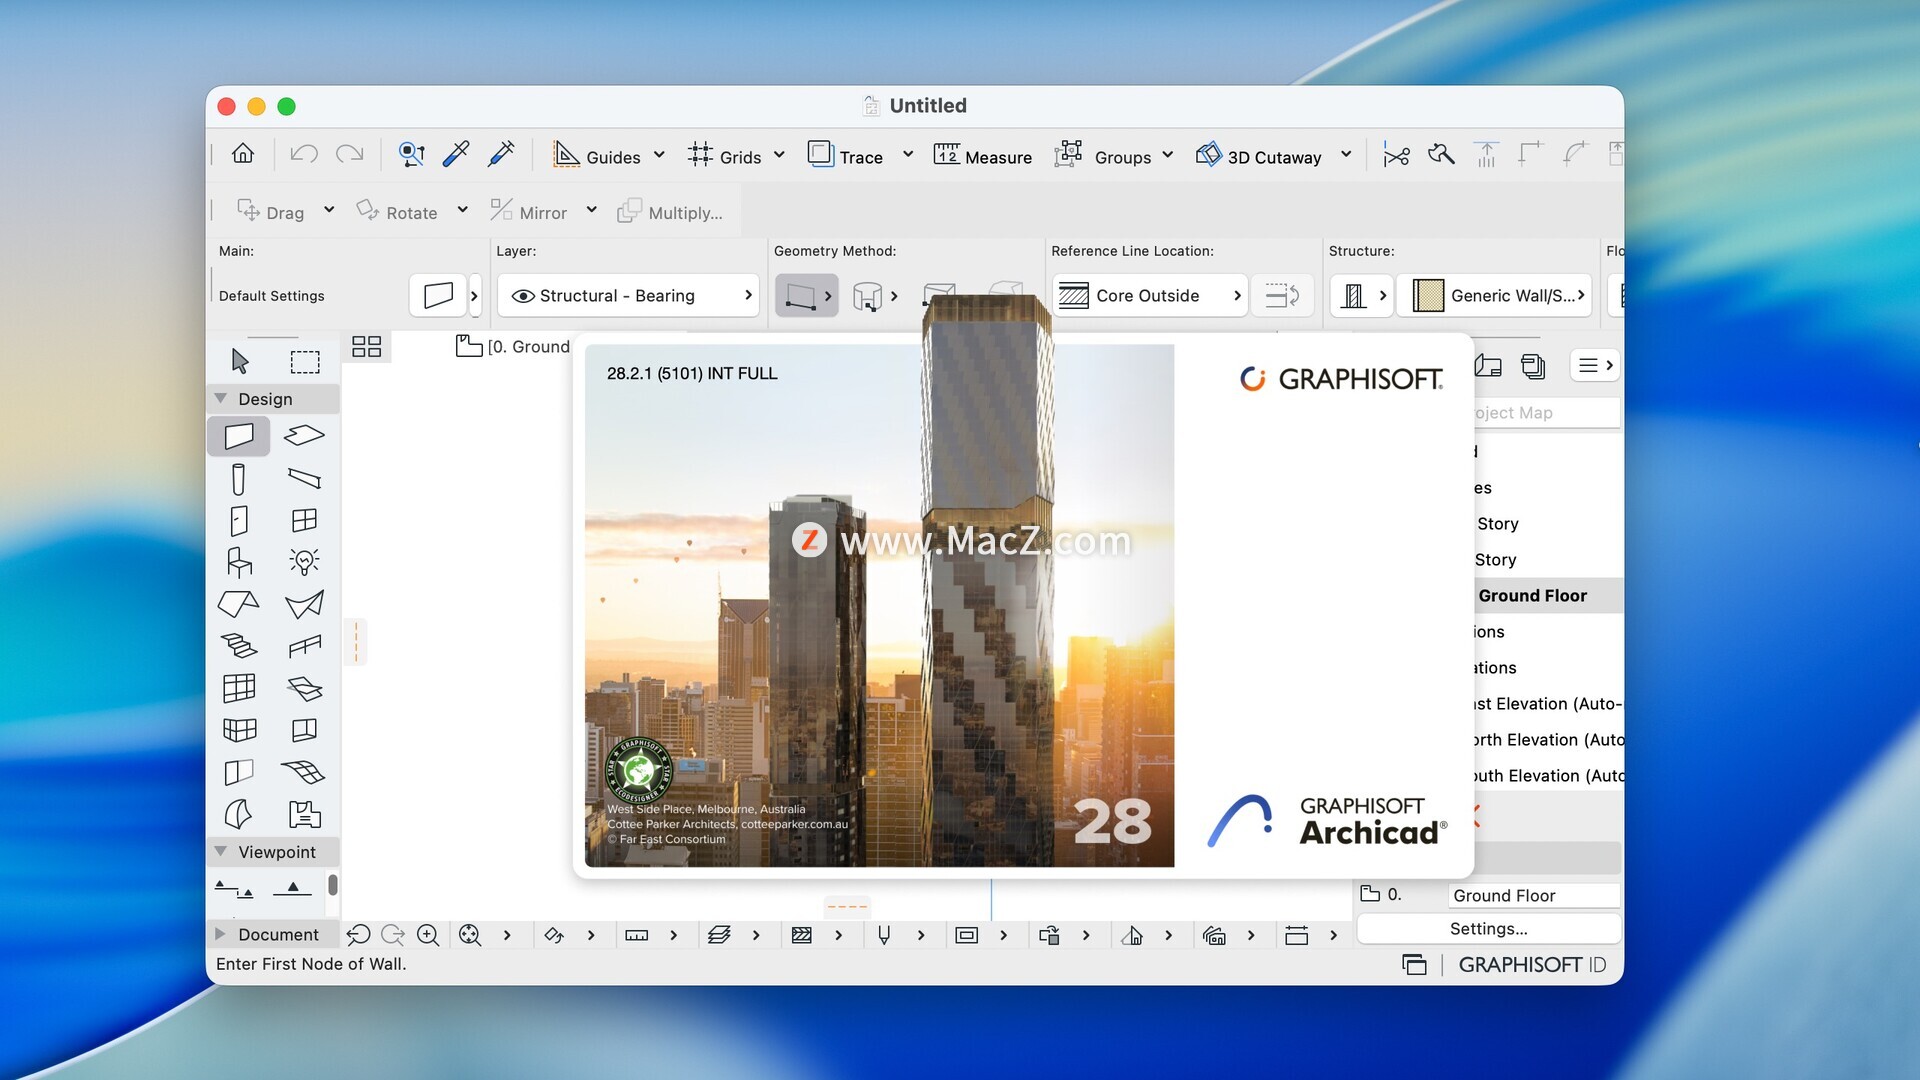1920x1080 pixels.
Task: Open 3D Cutaway dropdown arrow
Action: click(1346, 155)
